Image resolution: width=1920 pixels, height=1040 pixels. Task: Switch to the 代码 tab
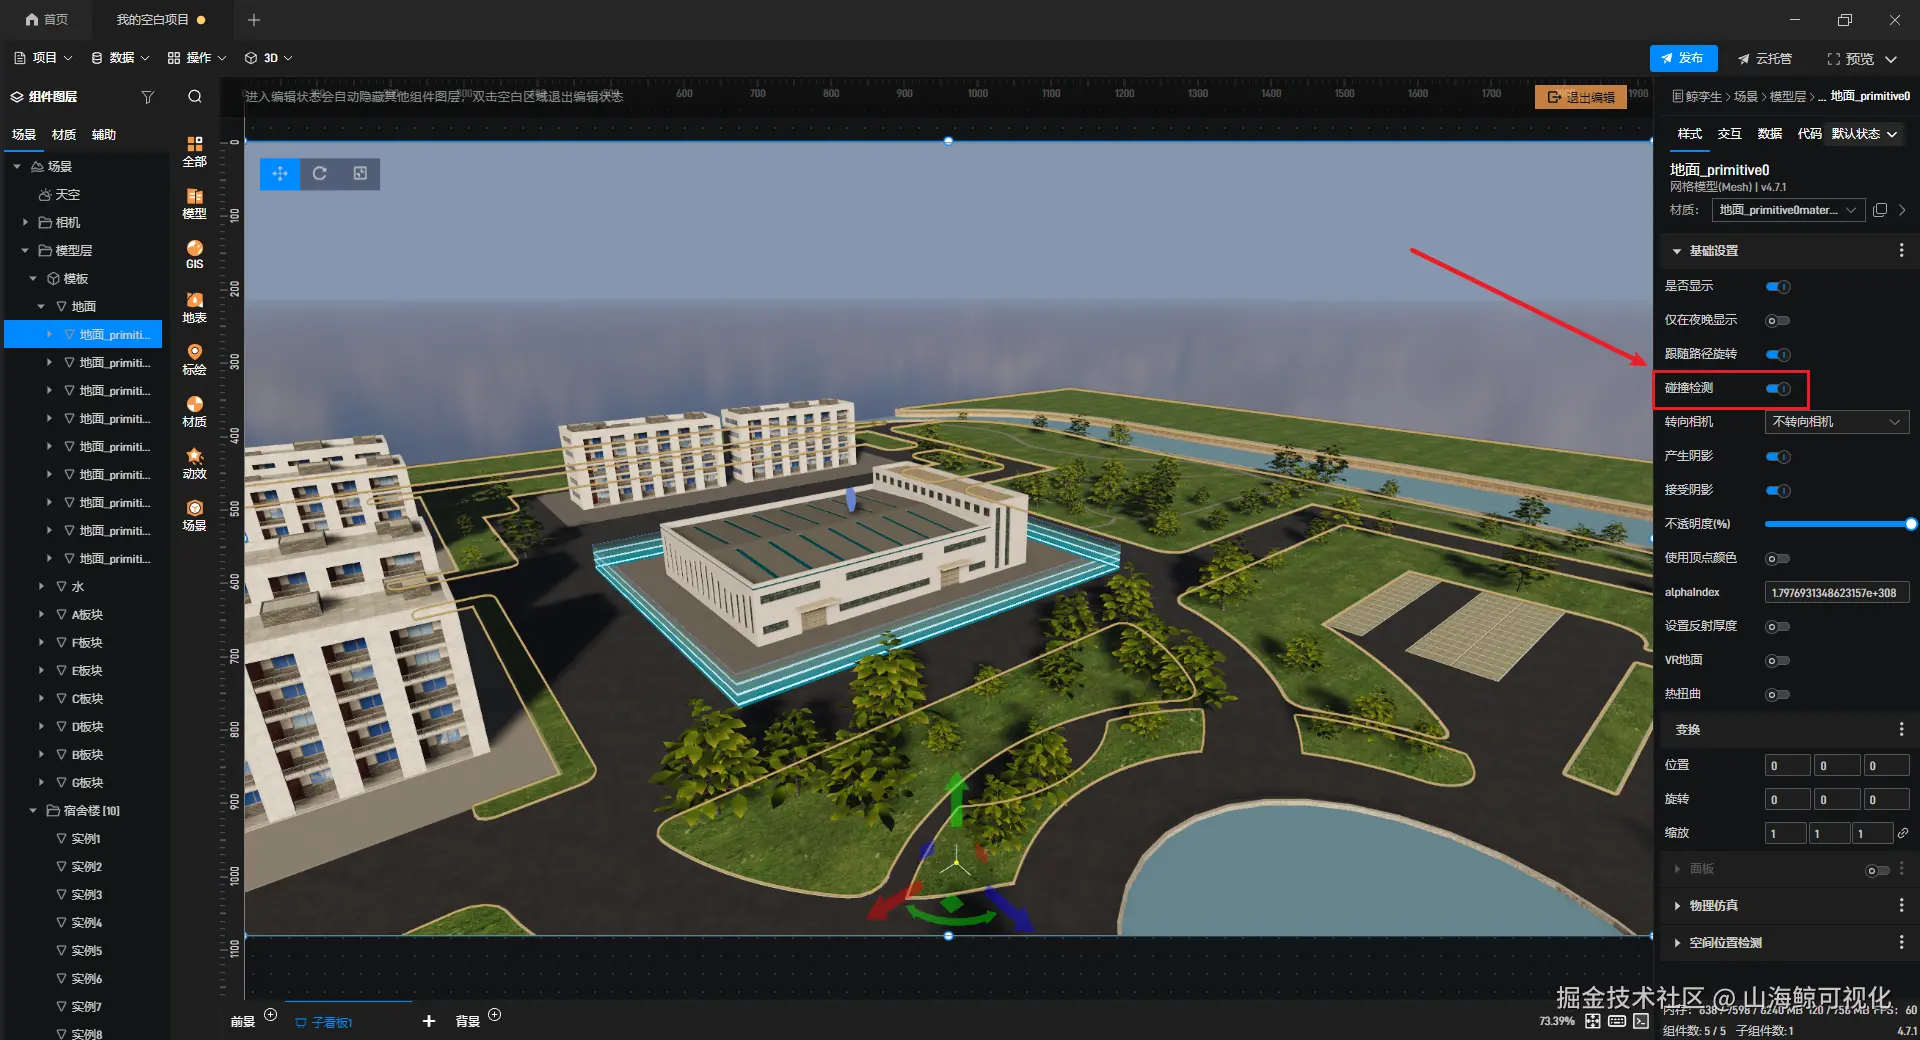[1810, 134]
